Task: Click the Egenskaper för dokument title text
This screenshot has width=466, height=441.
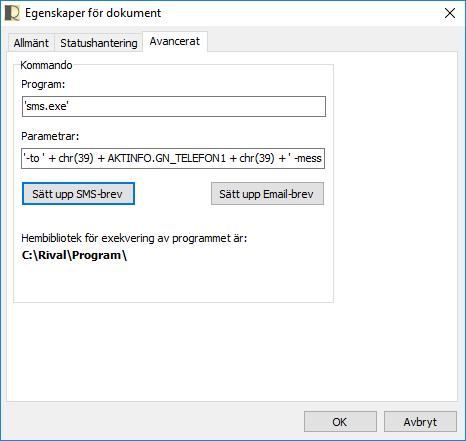Action: tap(93, 13)
